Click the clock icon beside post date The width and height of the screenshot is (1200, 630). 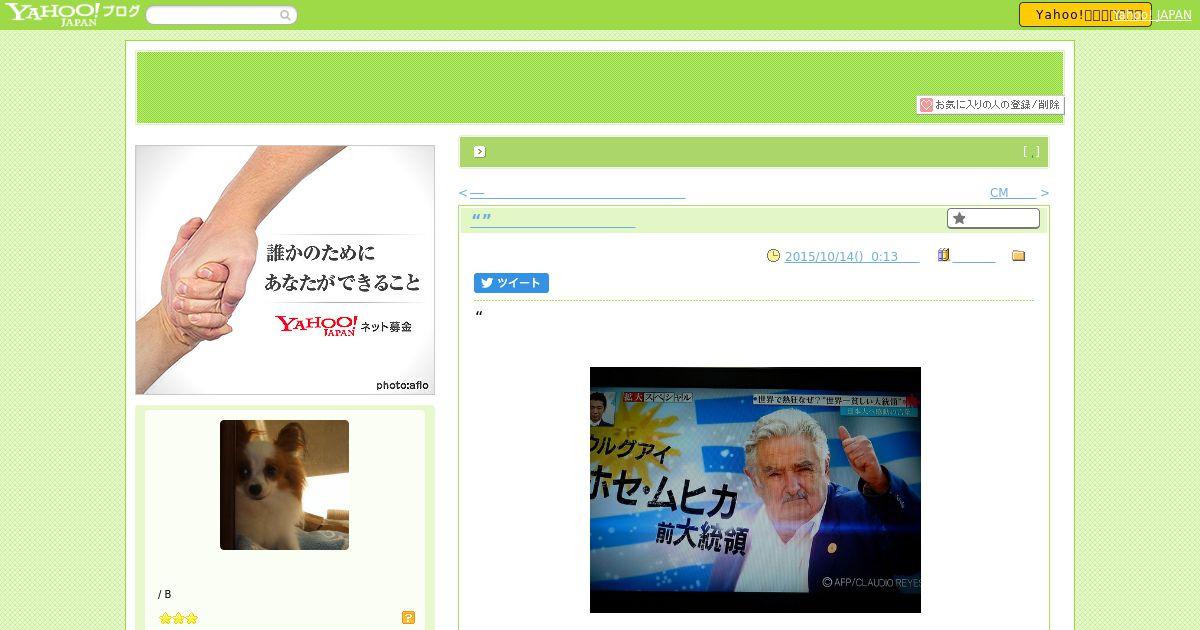(x=773, y=256)
